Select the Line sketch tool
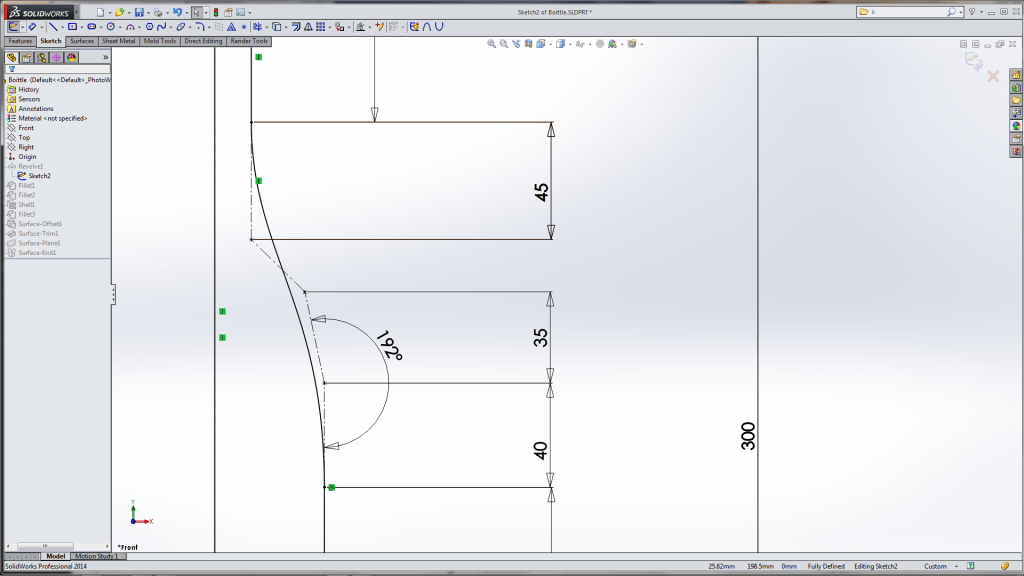 (x=54, y=29)
